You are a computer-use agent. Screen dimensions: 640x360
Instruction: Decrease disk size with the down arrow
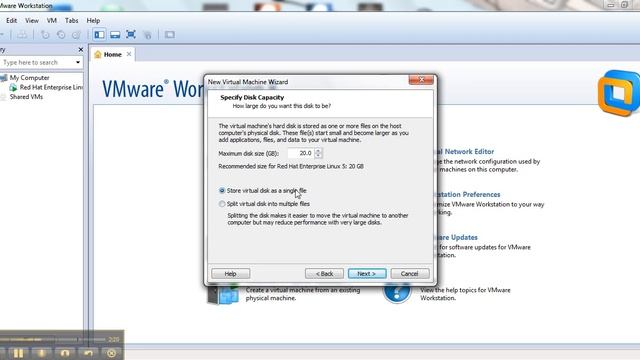click(x=318, y=156)
